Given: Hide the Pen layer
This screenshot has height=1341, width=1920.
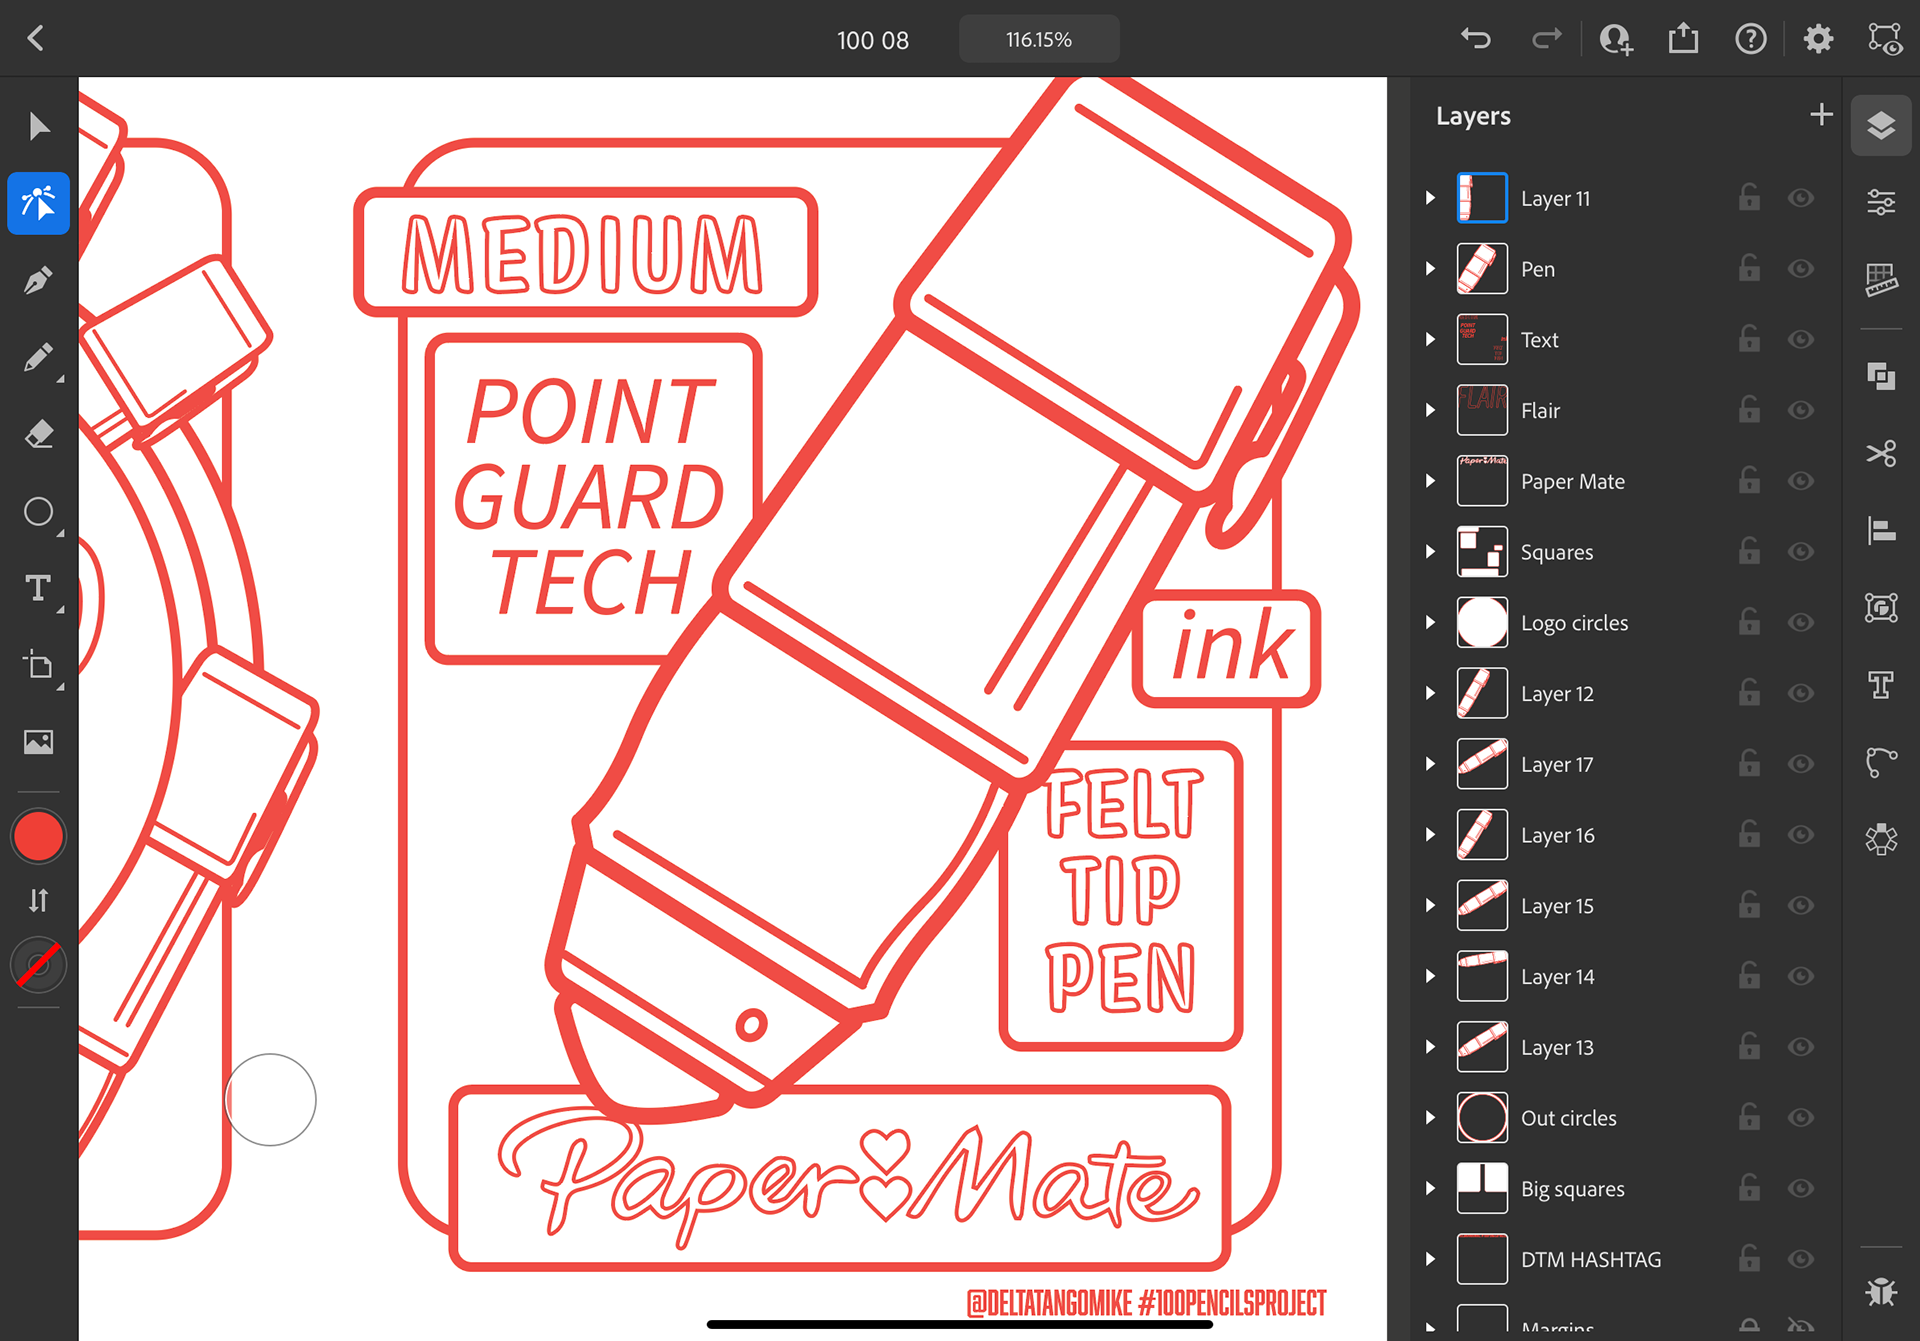Looking at the screenshot, I should [x=1801, y=269].
